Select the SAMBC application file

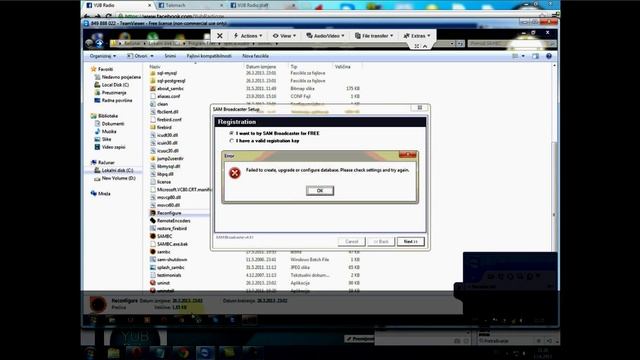(161, 236)
